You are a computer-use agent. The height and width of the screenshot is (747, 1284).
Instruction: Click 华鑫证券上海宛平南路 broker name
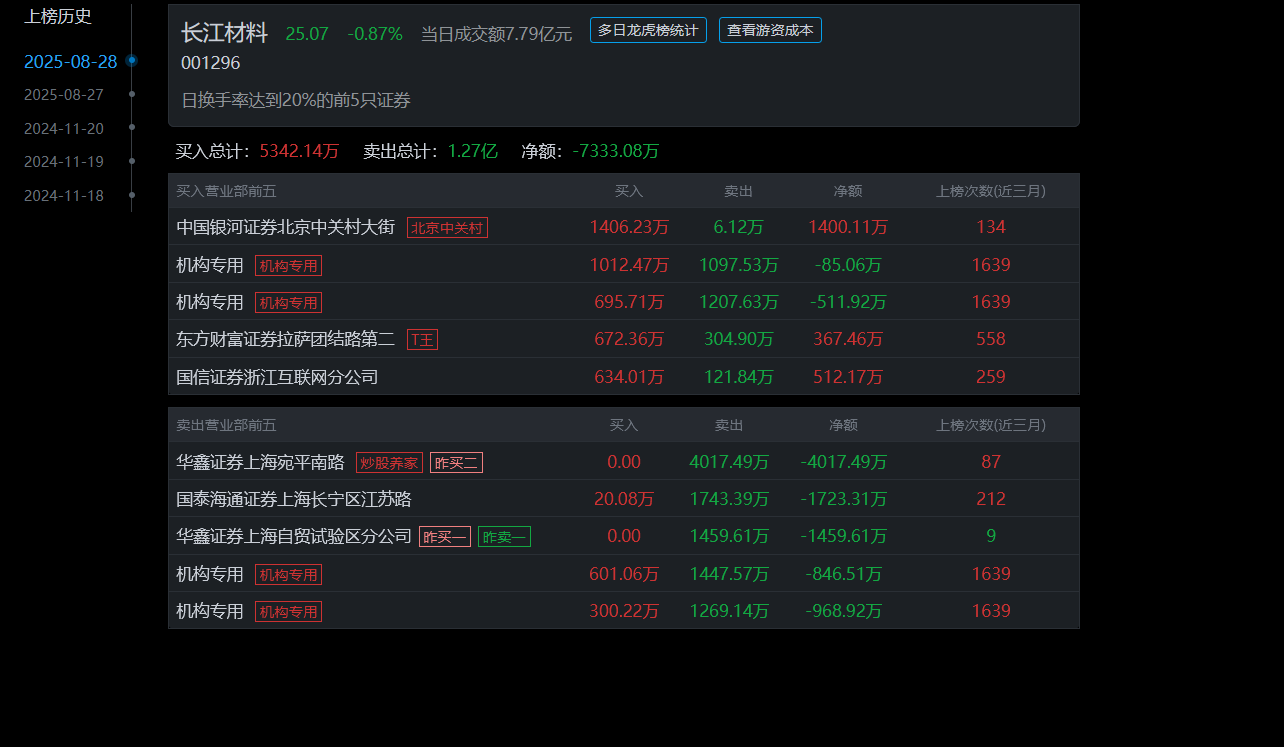coord(260,462)
